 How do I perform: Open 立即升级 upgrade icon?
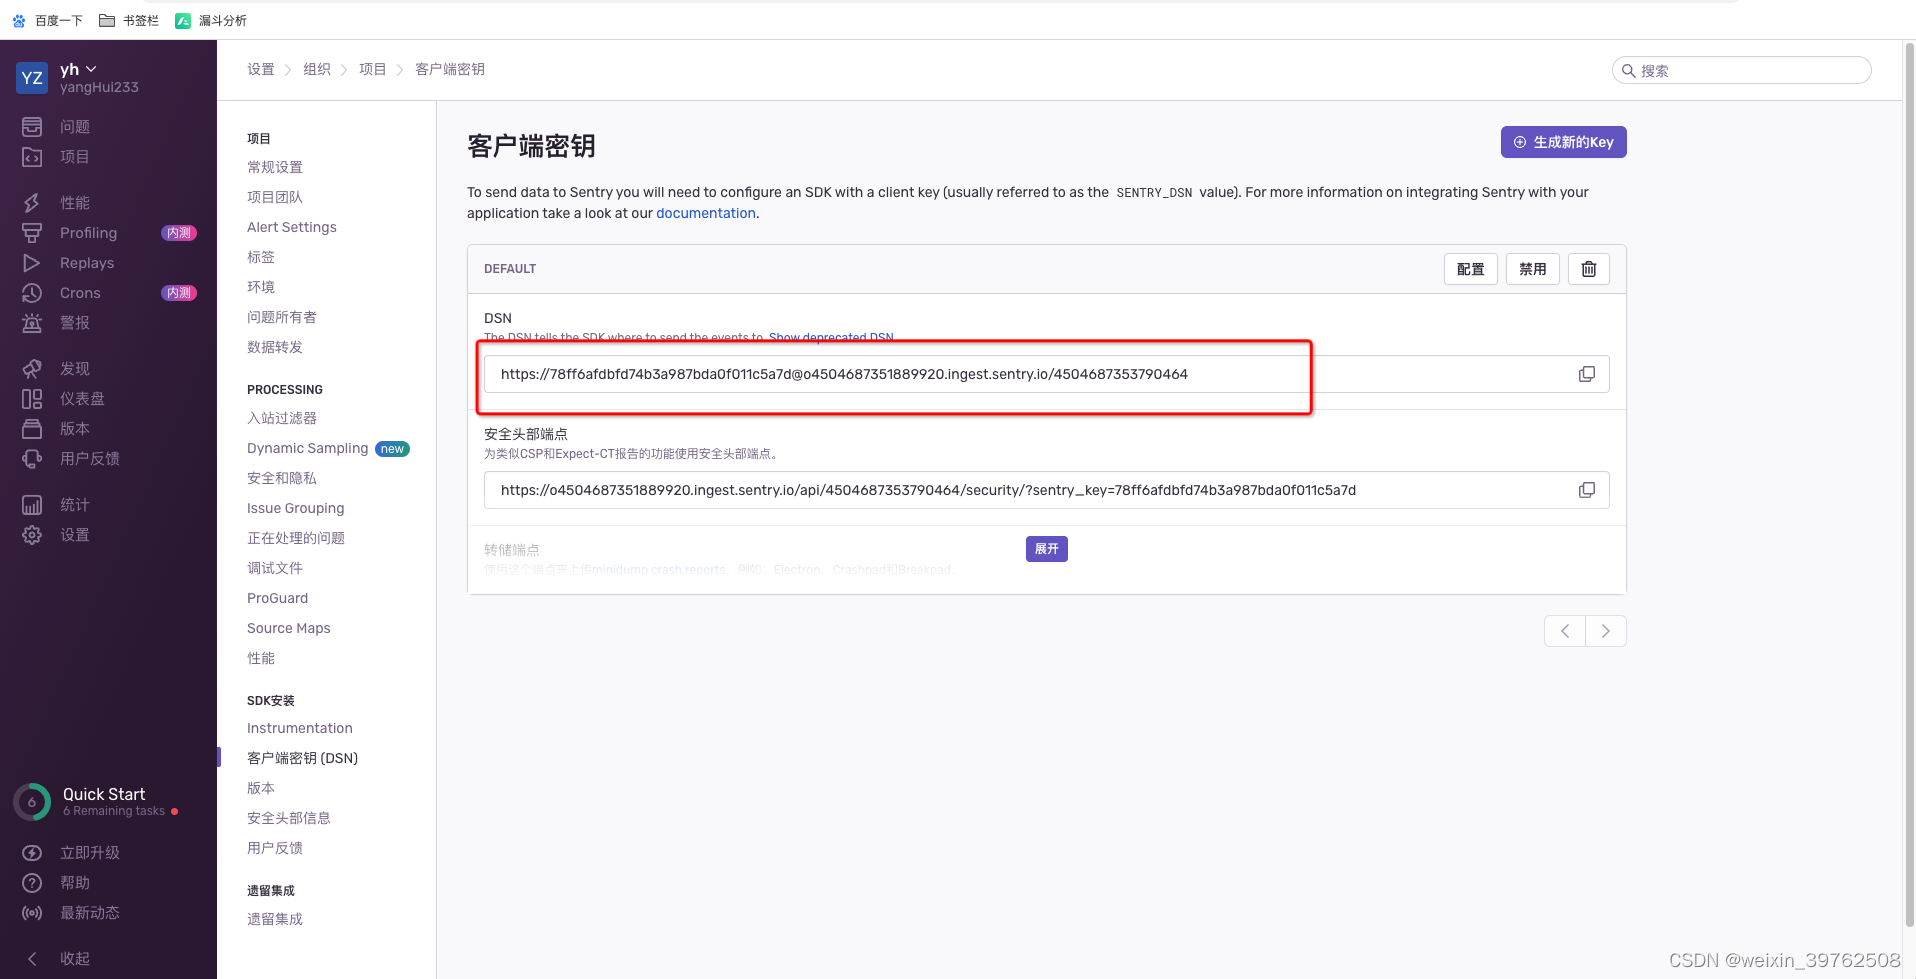[32, 853]
